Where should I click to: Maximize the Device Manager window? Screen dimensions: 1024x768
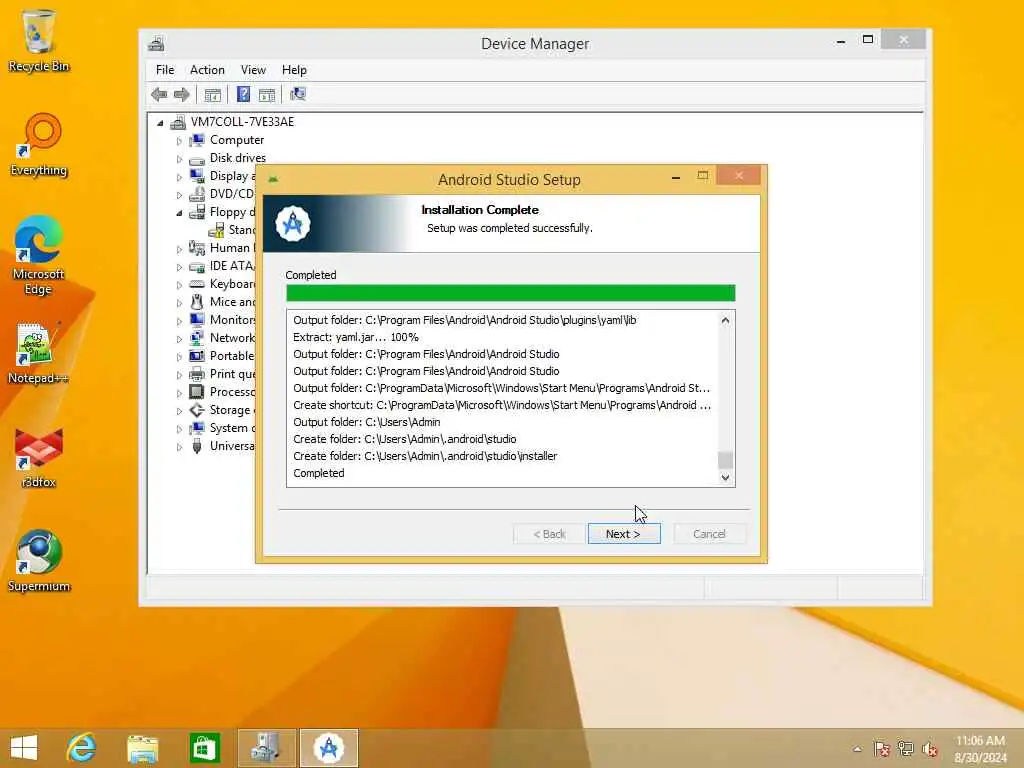[x=867, y=40]
